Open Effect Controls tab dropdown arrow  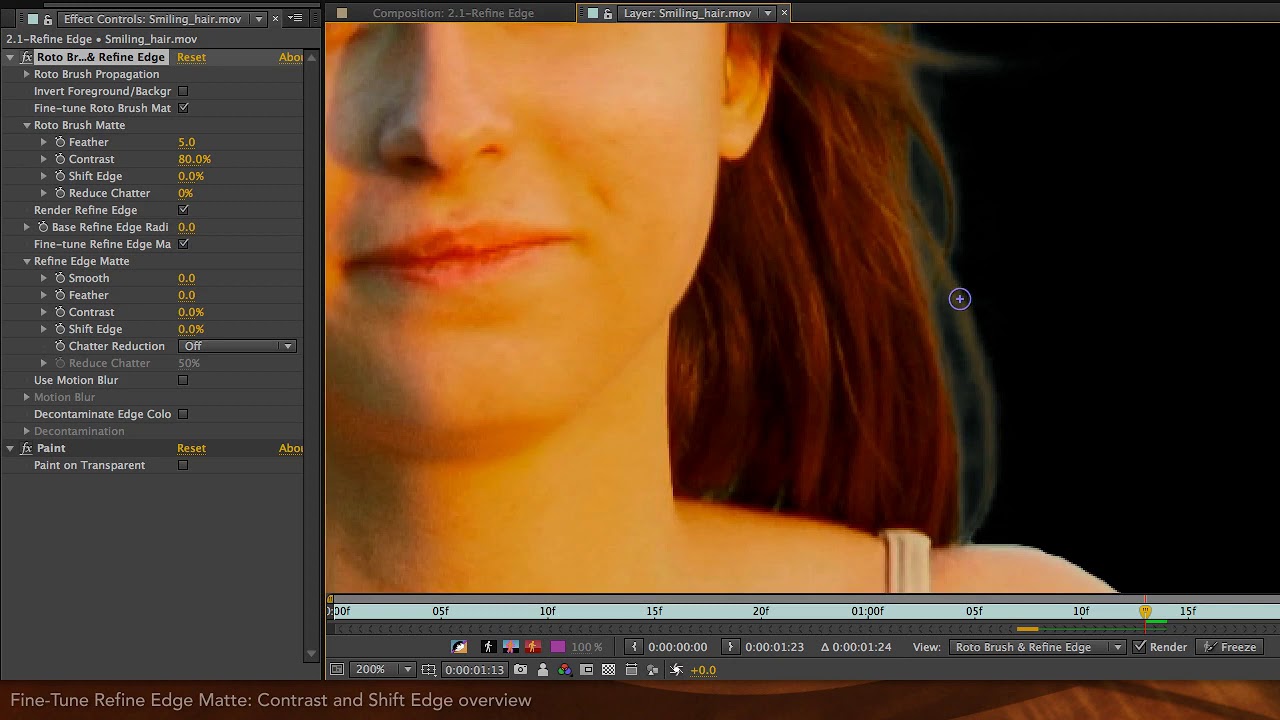point(259,19)
